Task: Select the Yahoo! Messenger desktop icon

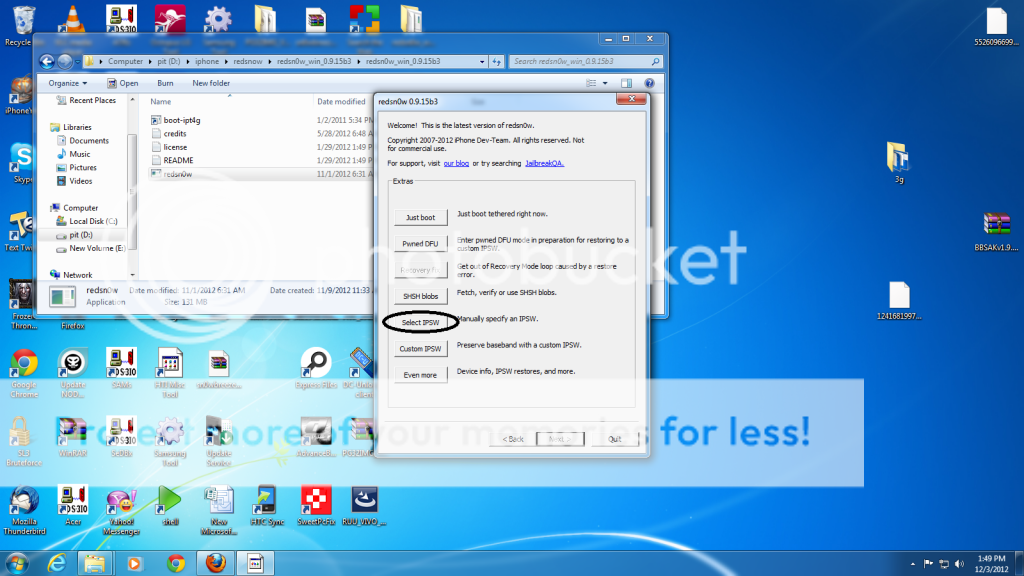Action: click(121, 512)
